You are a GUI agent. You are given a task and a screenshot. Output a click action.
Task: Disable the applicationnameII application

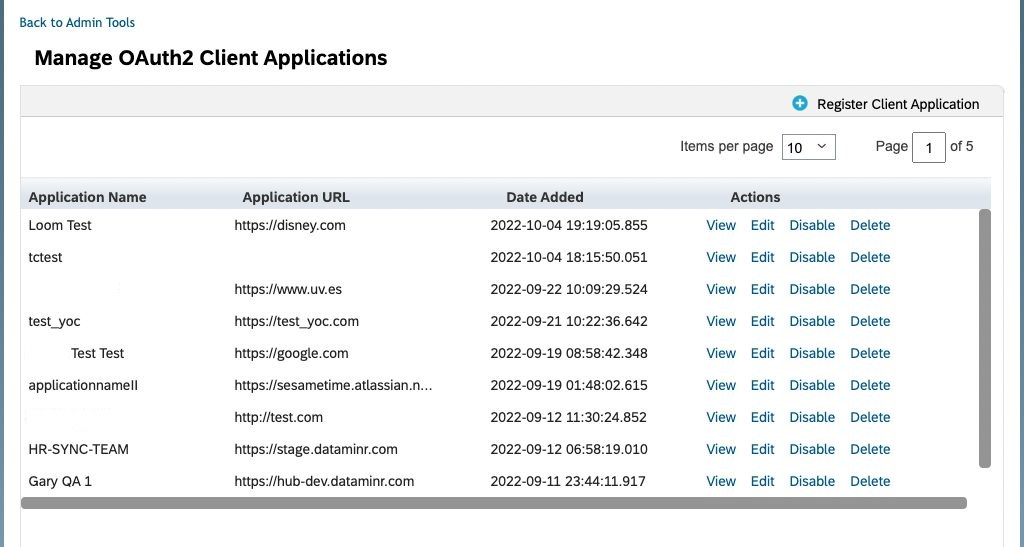click(812, 385)
